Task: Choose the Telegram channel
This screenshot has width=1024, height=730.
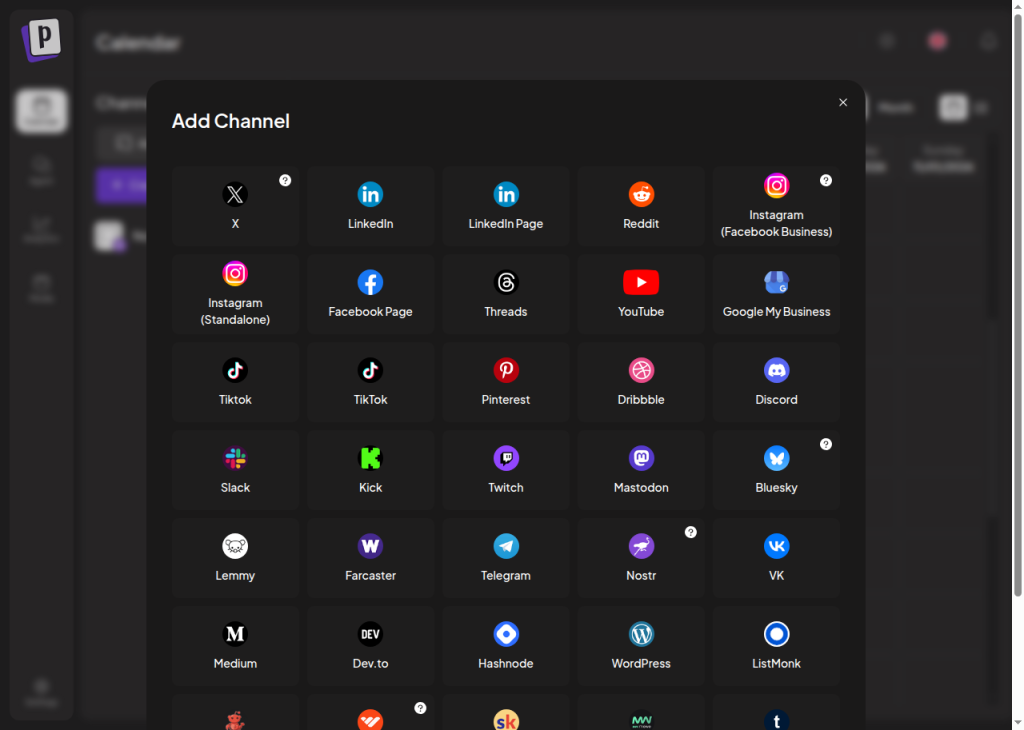Action: point(505,558)
